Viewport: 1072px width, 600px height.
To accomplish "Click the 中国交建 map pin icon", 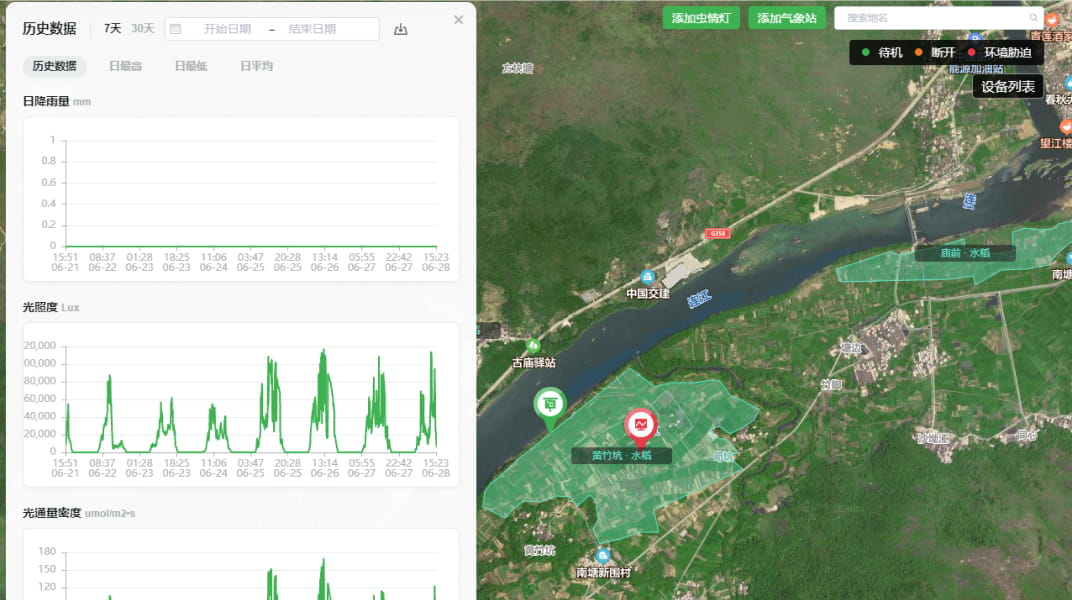I will coord(647,277).
